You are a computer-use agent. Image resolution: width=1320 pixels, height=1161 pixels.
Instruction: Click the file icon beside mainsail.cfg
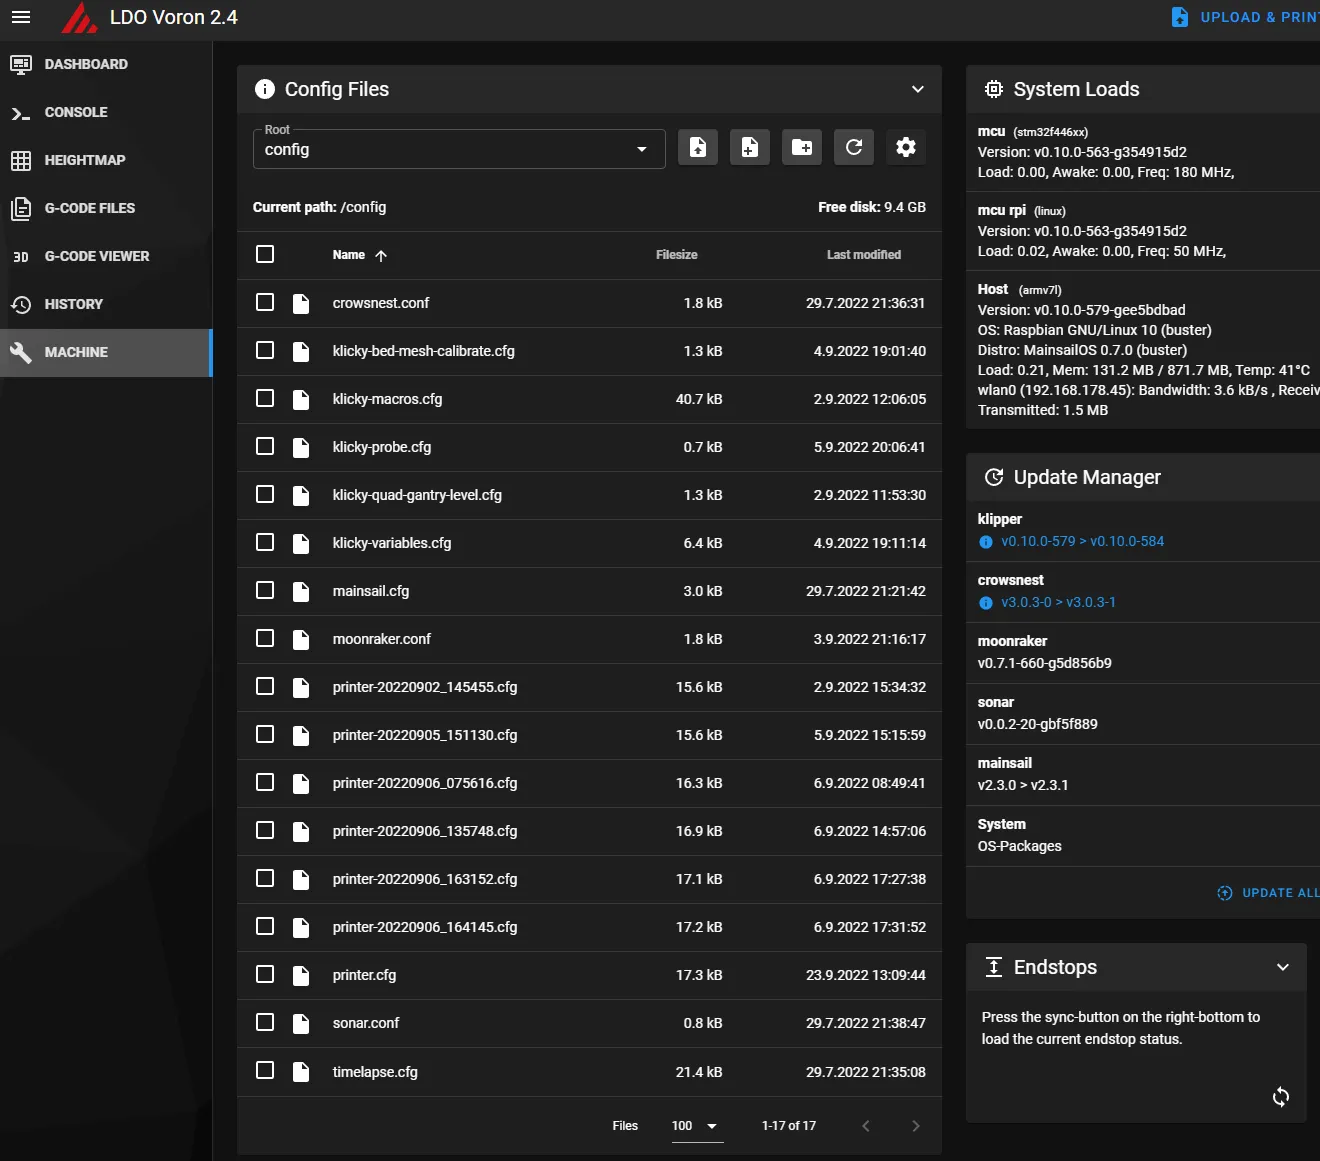[x=301, y=591]
